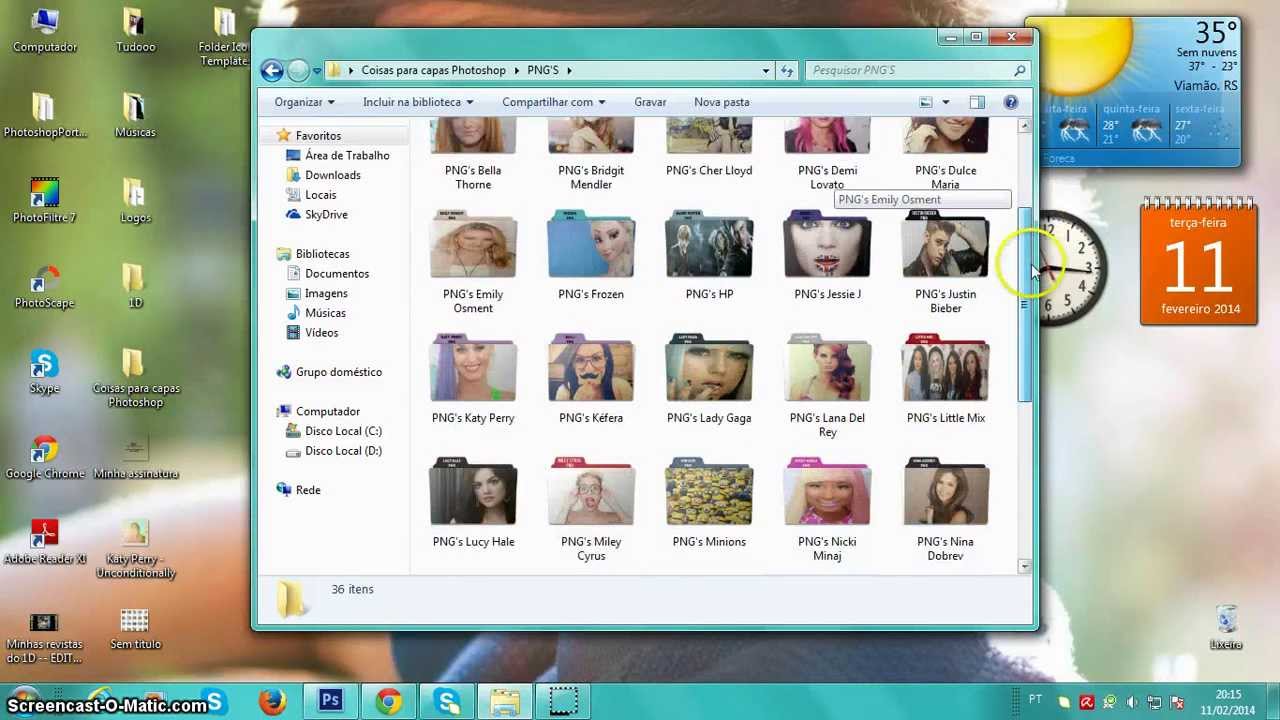
Task: Click the search magnifier icon
Action: [x=1019, y=70]
